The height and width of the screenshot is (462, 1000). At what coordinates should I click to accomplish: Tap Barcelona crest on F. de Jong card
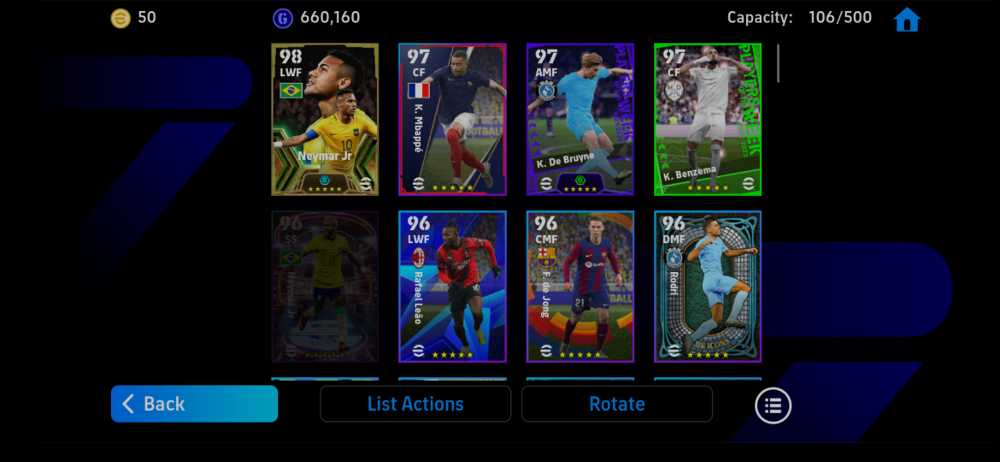546,258
